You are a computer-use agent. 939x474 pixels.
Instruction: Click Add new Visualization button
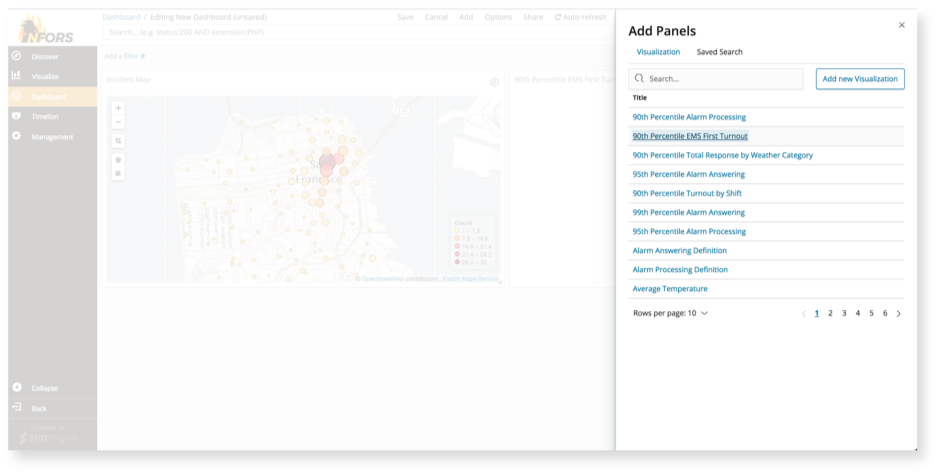[x=859, y=79]
